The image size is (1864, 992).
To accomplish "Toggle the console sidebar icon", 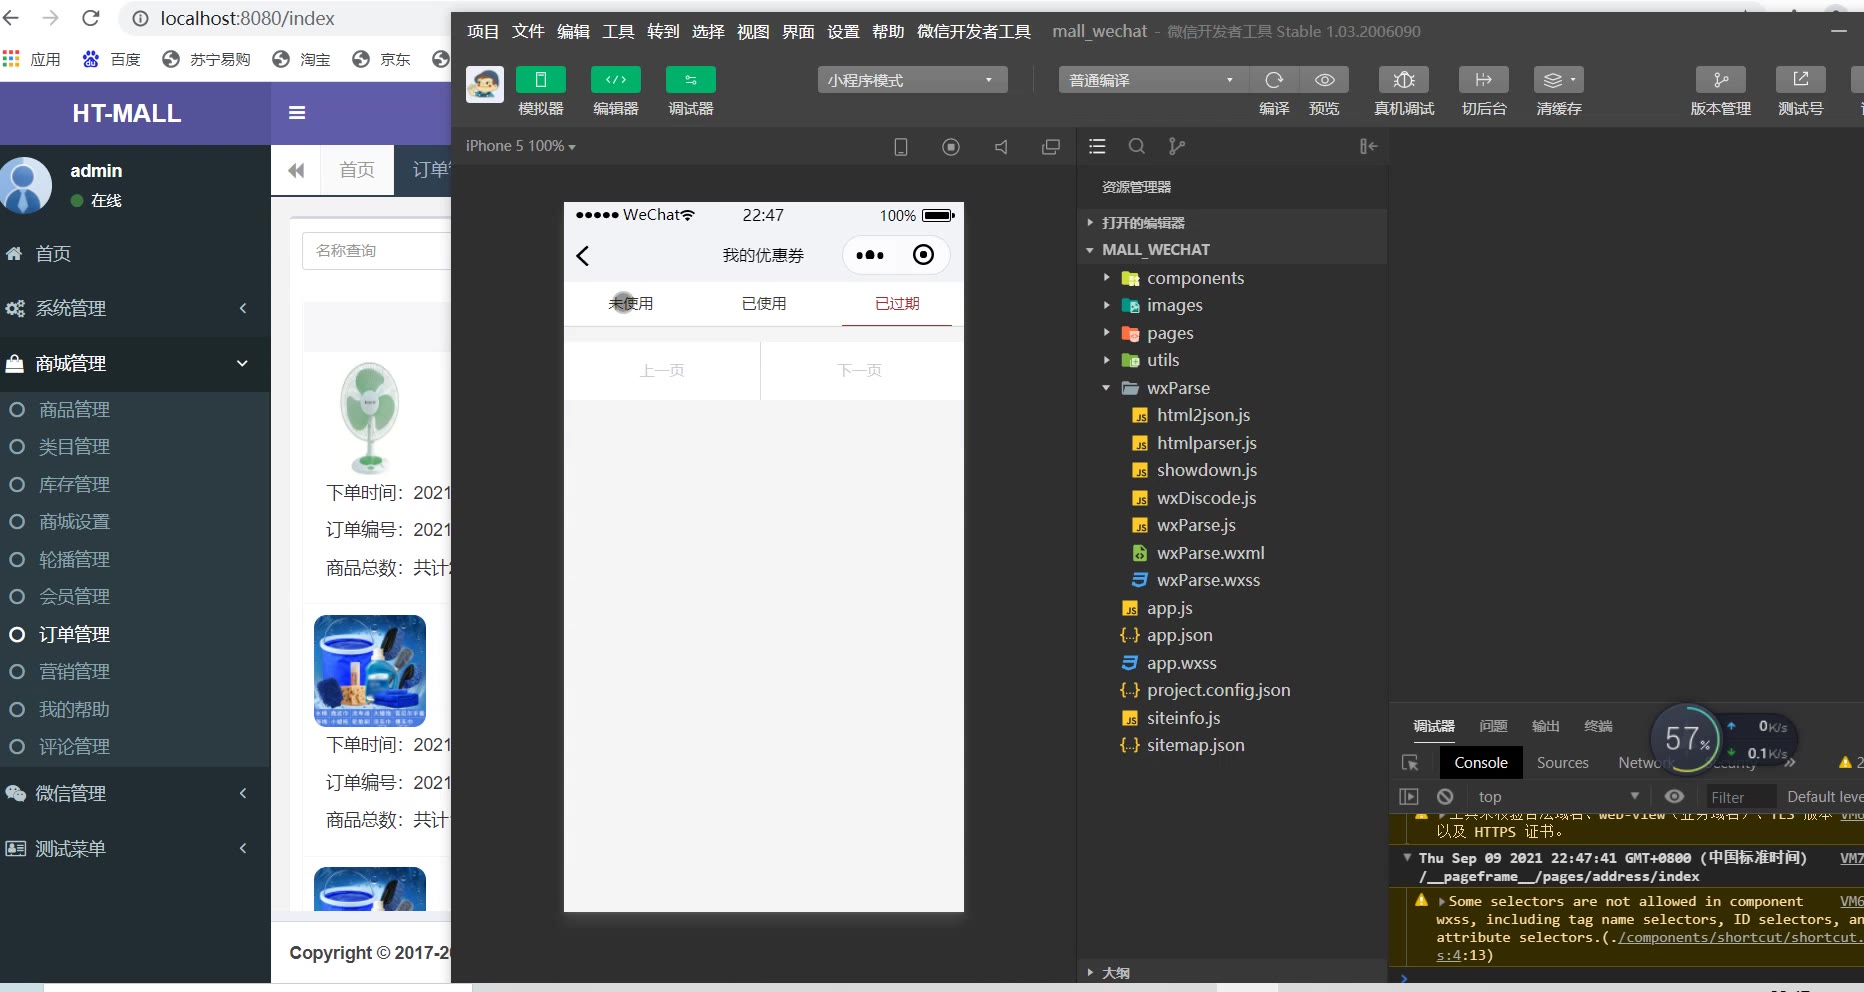I will click(x=1409, y=797).
